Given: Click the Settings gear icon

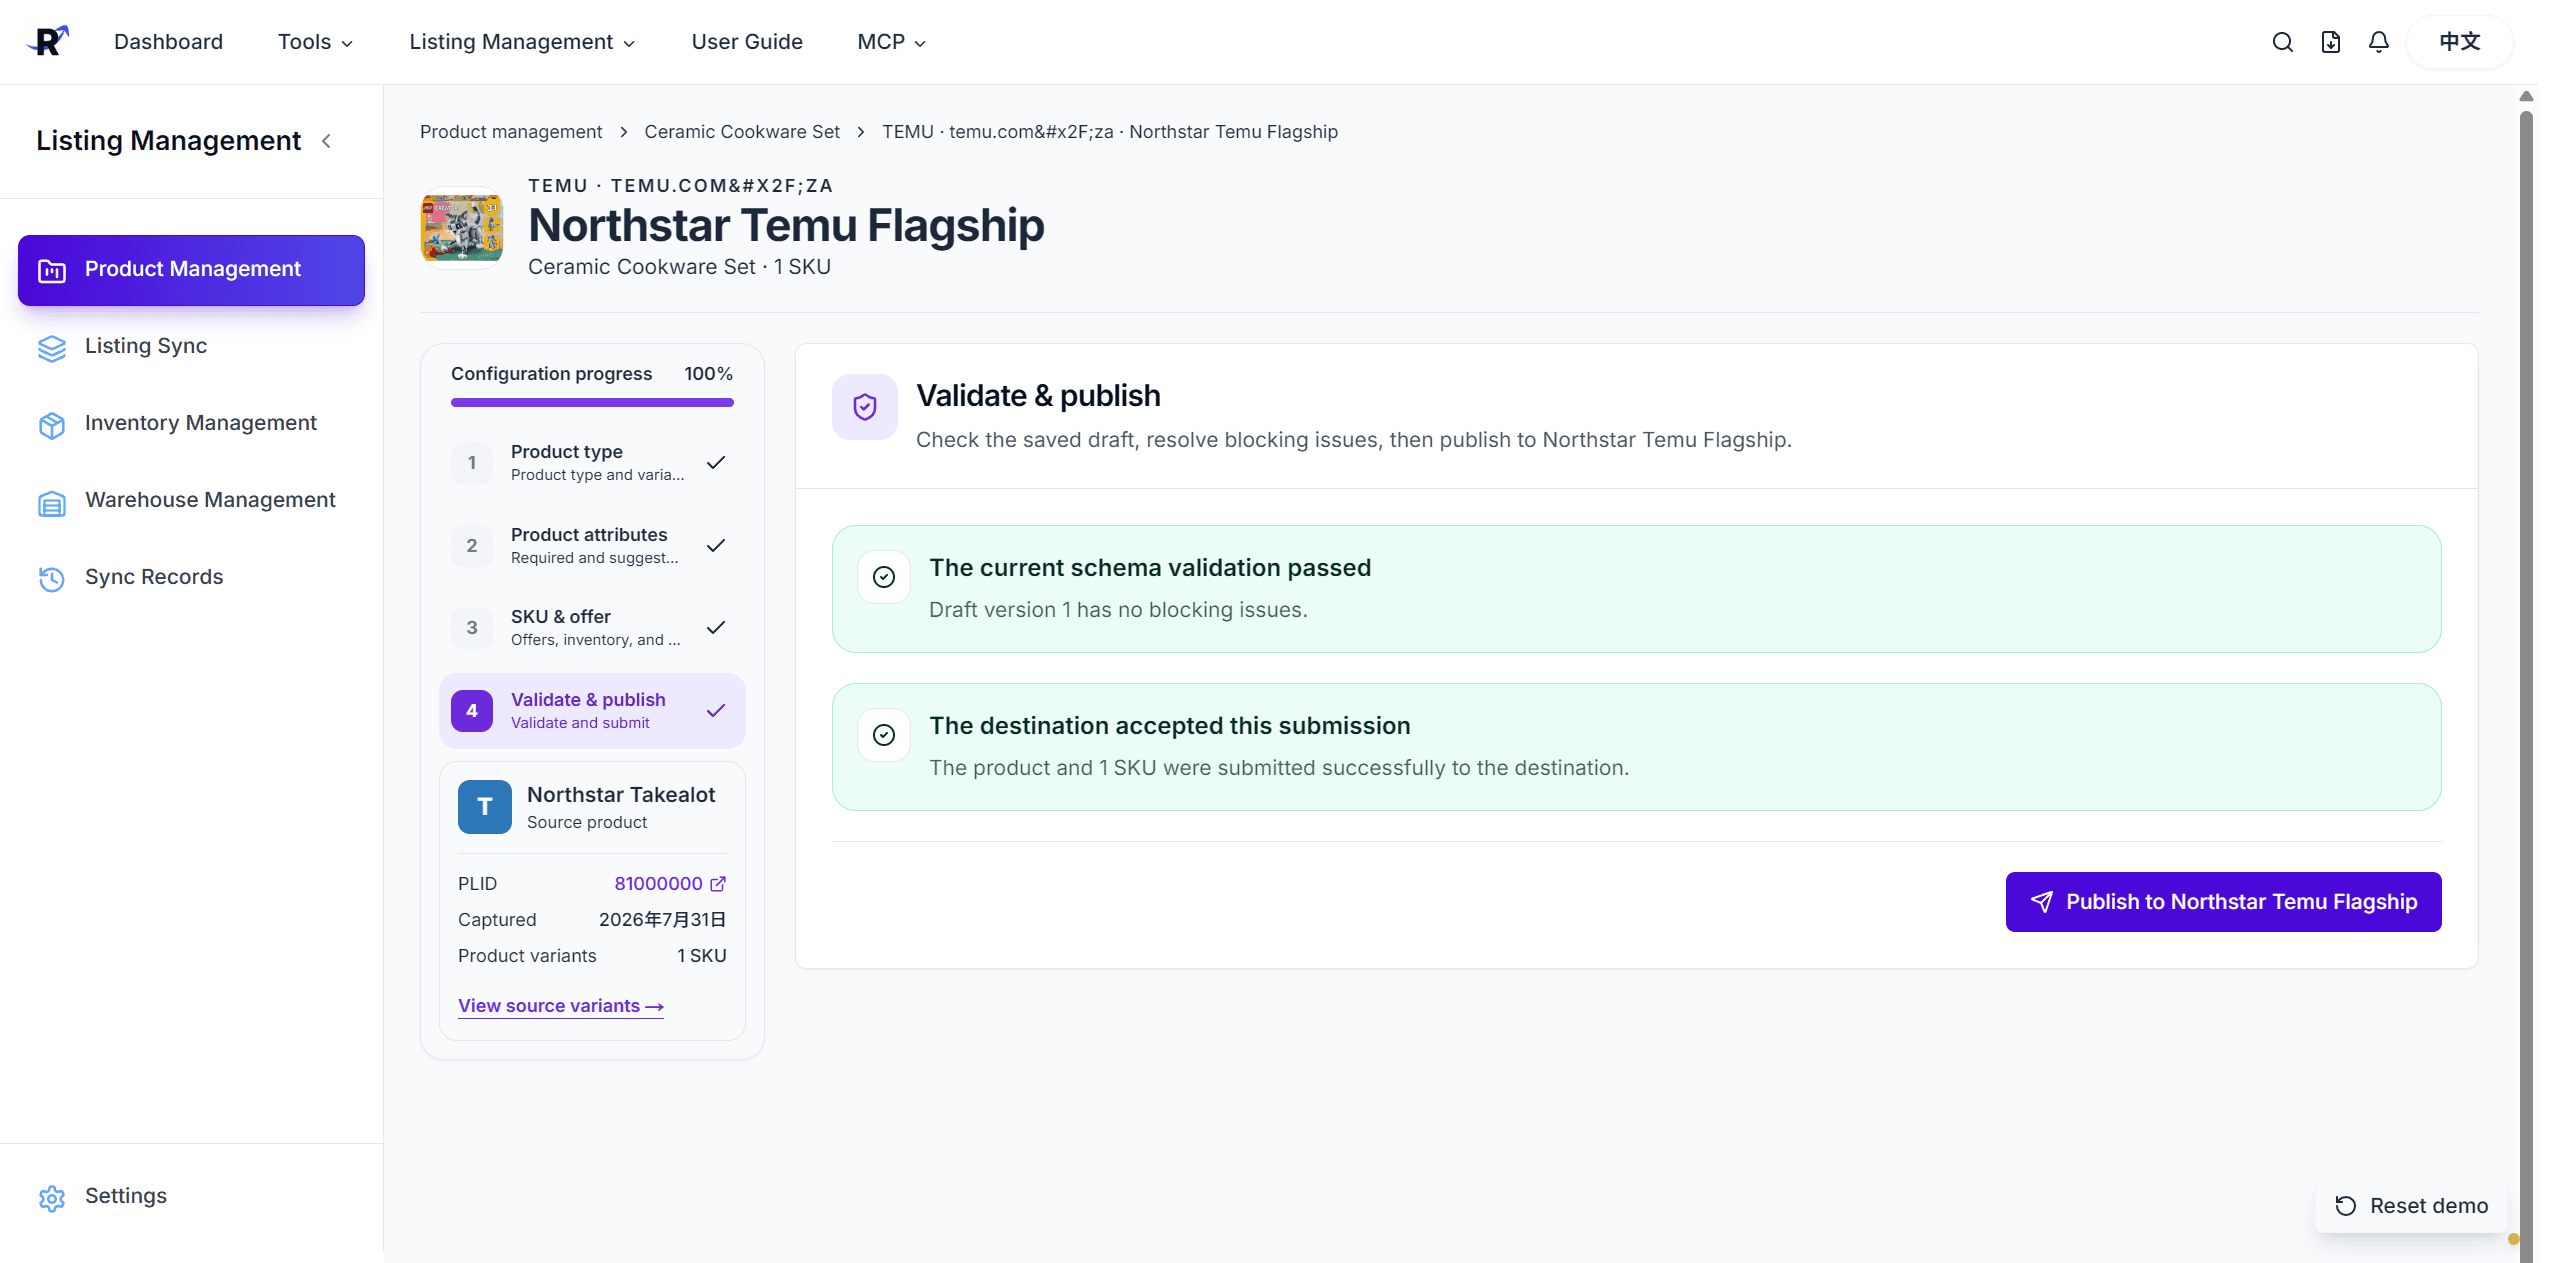Looking at the screenshot, I should (52, 1198).
